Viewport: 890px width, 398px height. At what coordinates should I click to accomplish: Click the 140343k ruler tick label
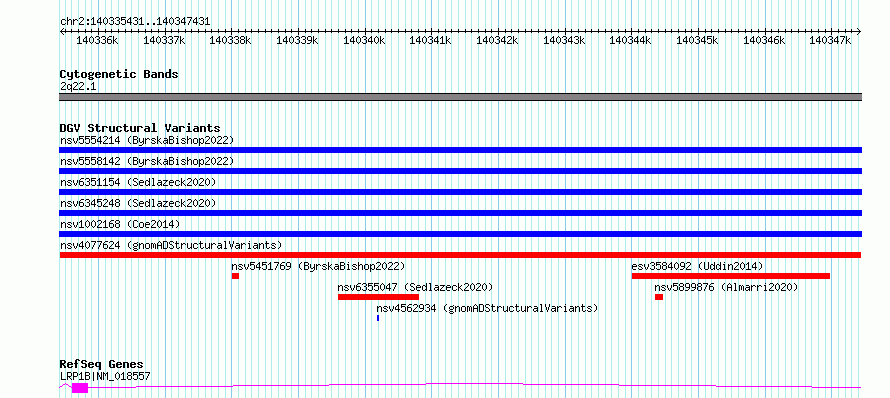tap(564, 40)
